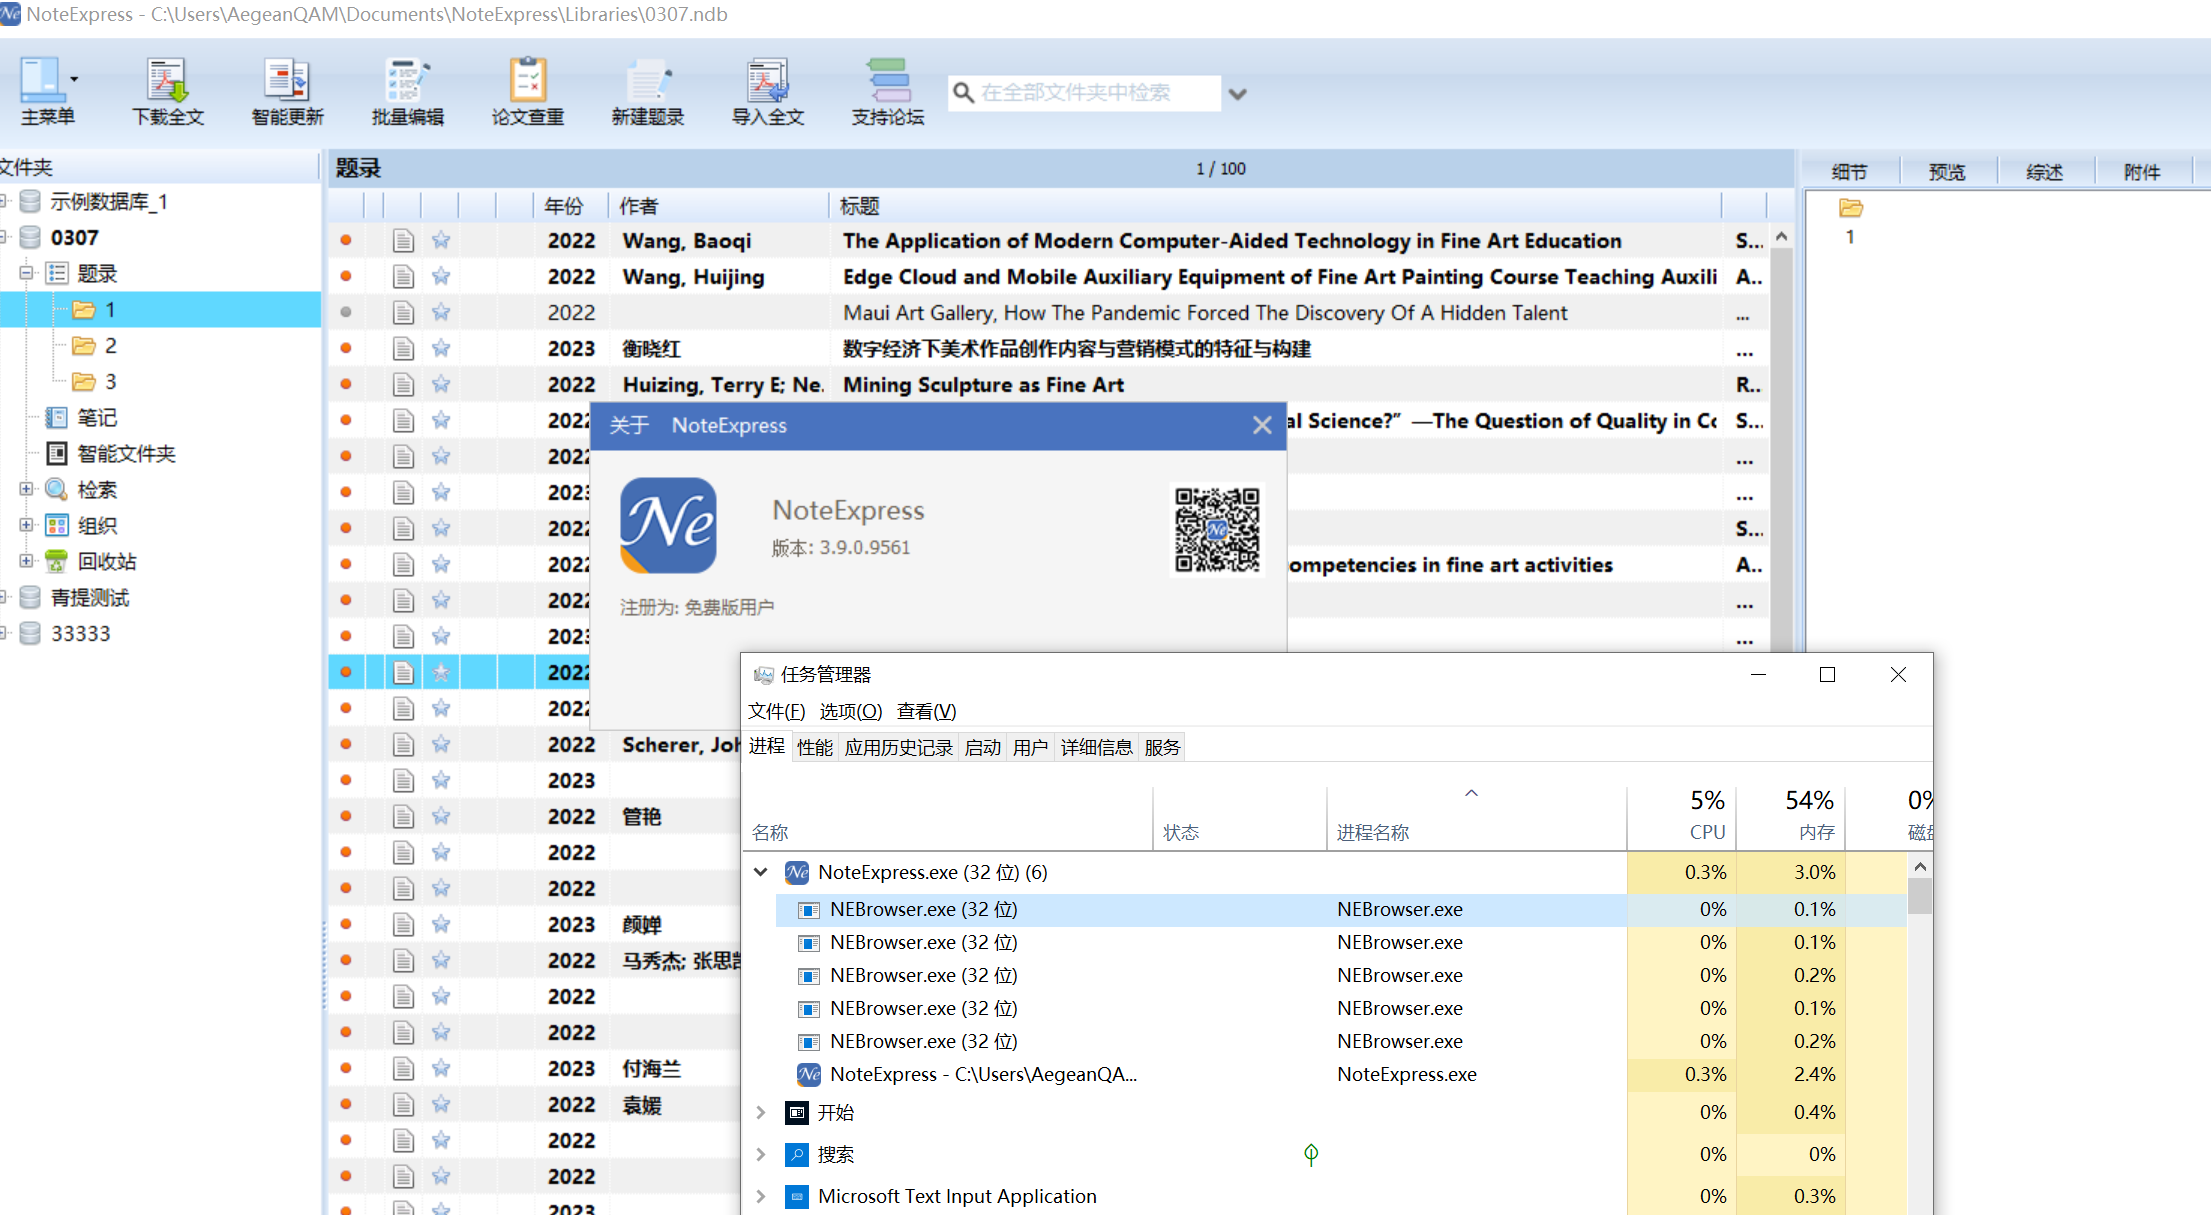This screenshot has width=2211, height=1215.
Task: Select the 0307 database in the tree
Action: [74, 238]
